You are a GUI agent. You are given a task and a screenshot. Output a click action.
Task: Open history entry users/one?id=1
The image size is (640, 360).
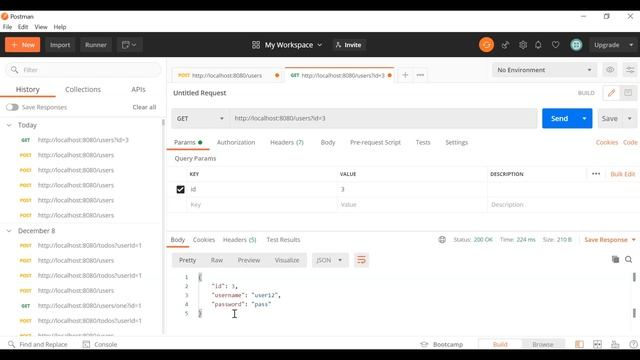tap(89, 305)
